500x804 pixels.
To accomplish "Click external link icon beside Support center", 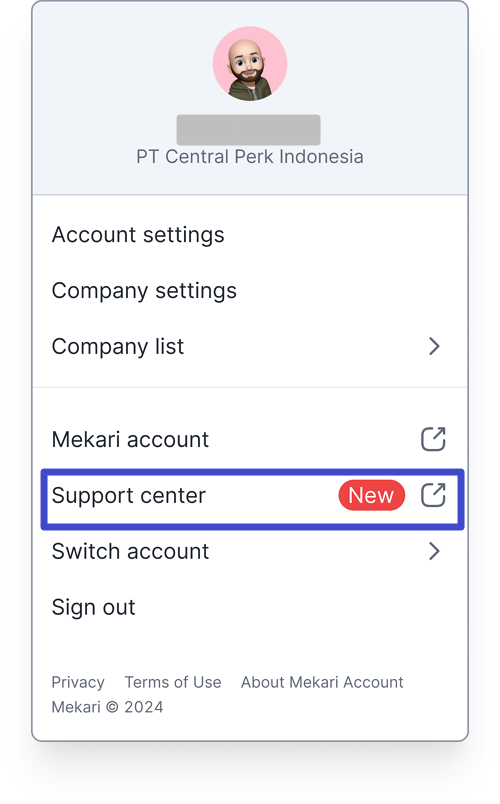I will (x=433, y=495).
